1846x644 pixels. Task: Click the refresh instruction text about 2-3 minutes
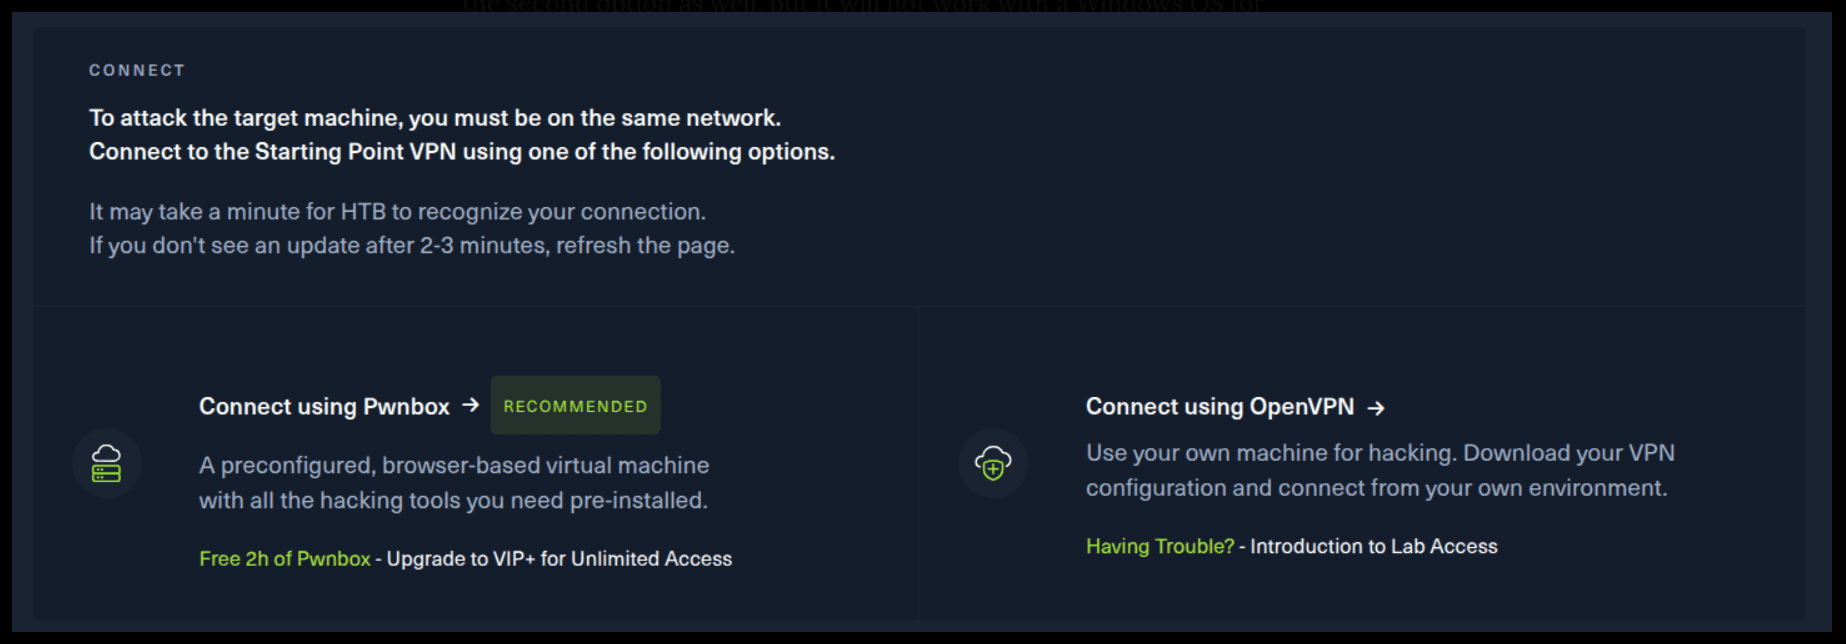tap(412, 244)
